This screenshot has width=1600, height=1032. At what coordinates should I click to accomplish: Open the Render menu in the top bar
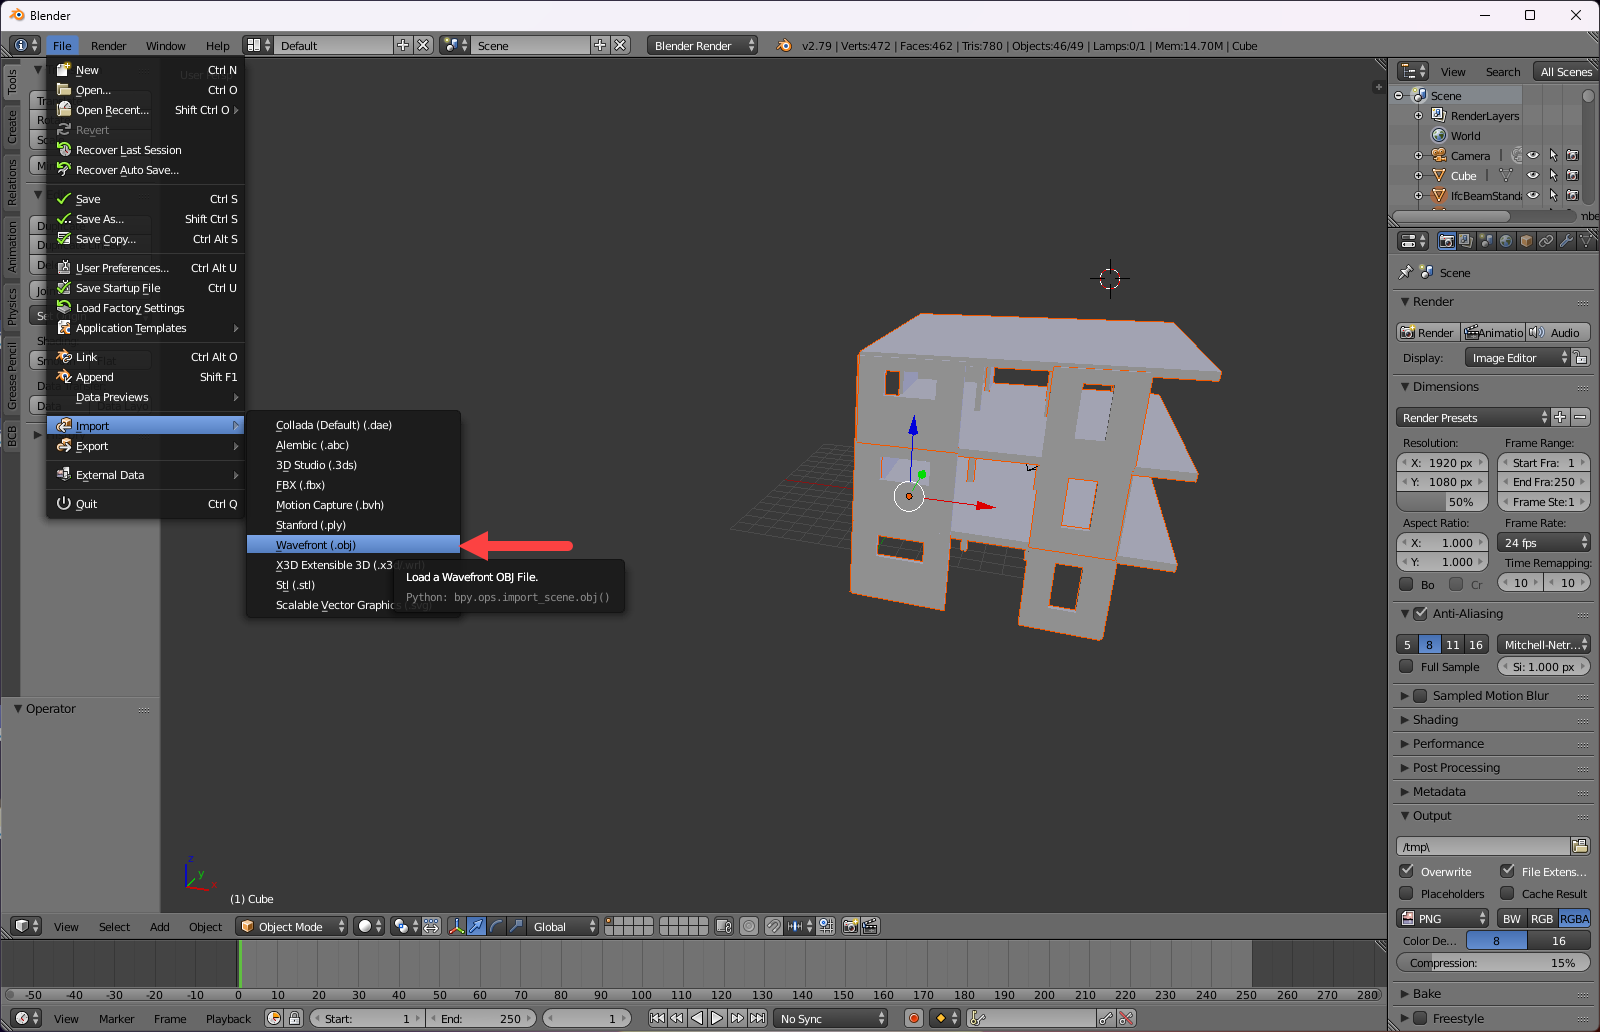click(x=109, y=45)
